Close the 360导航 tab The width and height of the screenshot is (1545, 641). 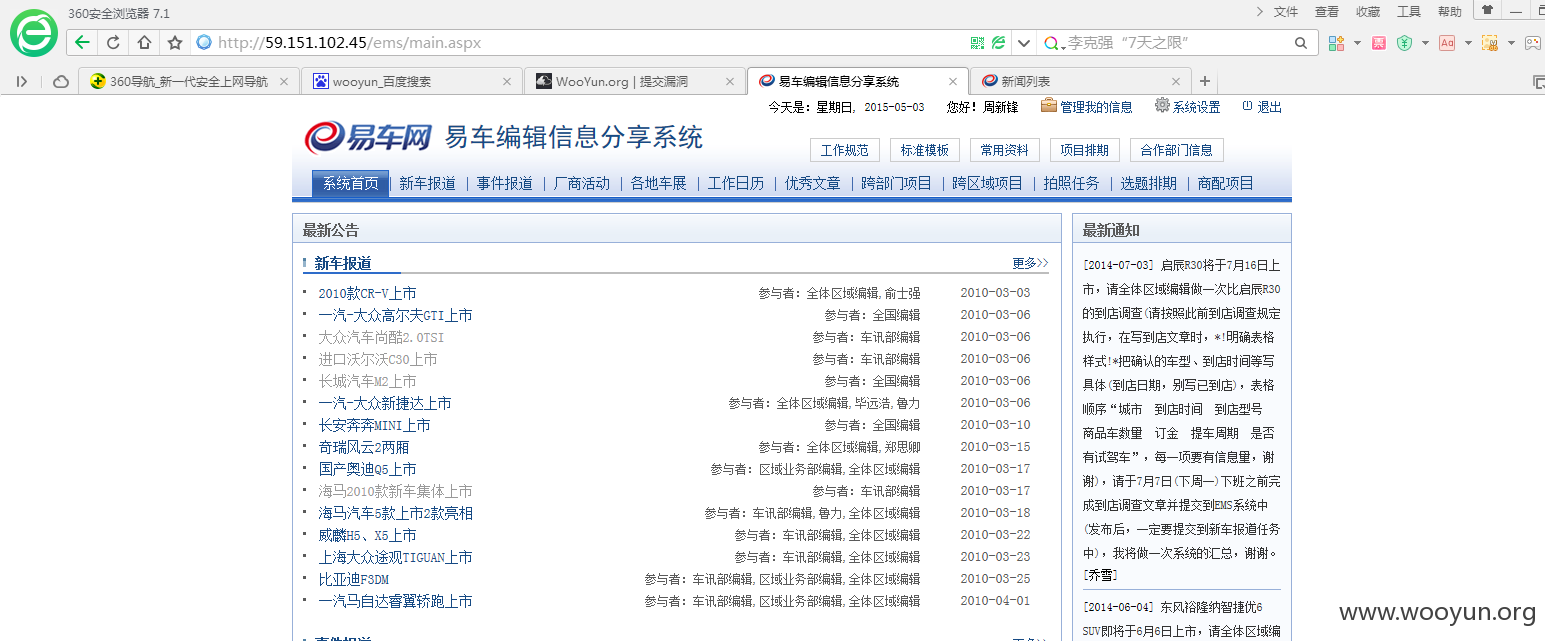(284, 82)
